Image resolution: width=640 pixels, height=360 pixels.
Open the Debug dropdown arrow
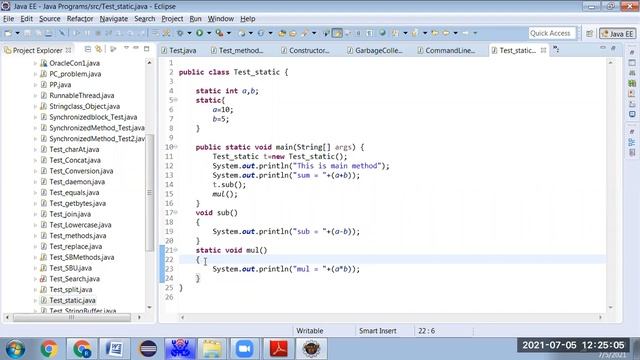pos(189,33)
